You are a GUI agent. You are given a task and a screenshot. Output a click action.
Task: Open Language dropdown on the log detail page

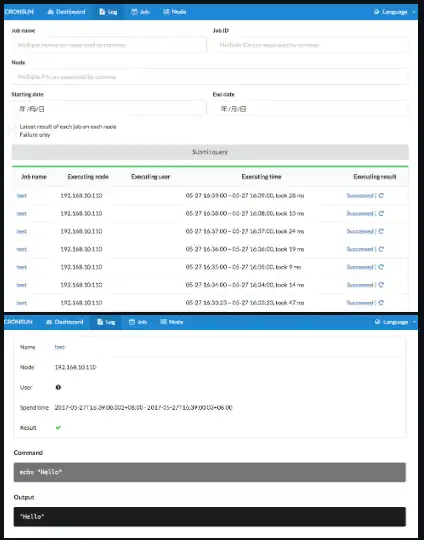(x=395, y=322)
